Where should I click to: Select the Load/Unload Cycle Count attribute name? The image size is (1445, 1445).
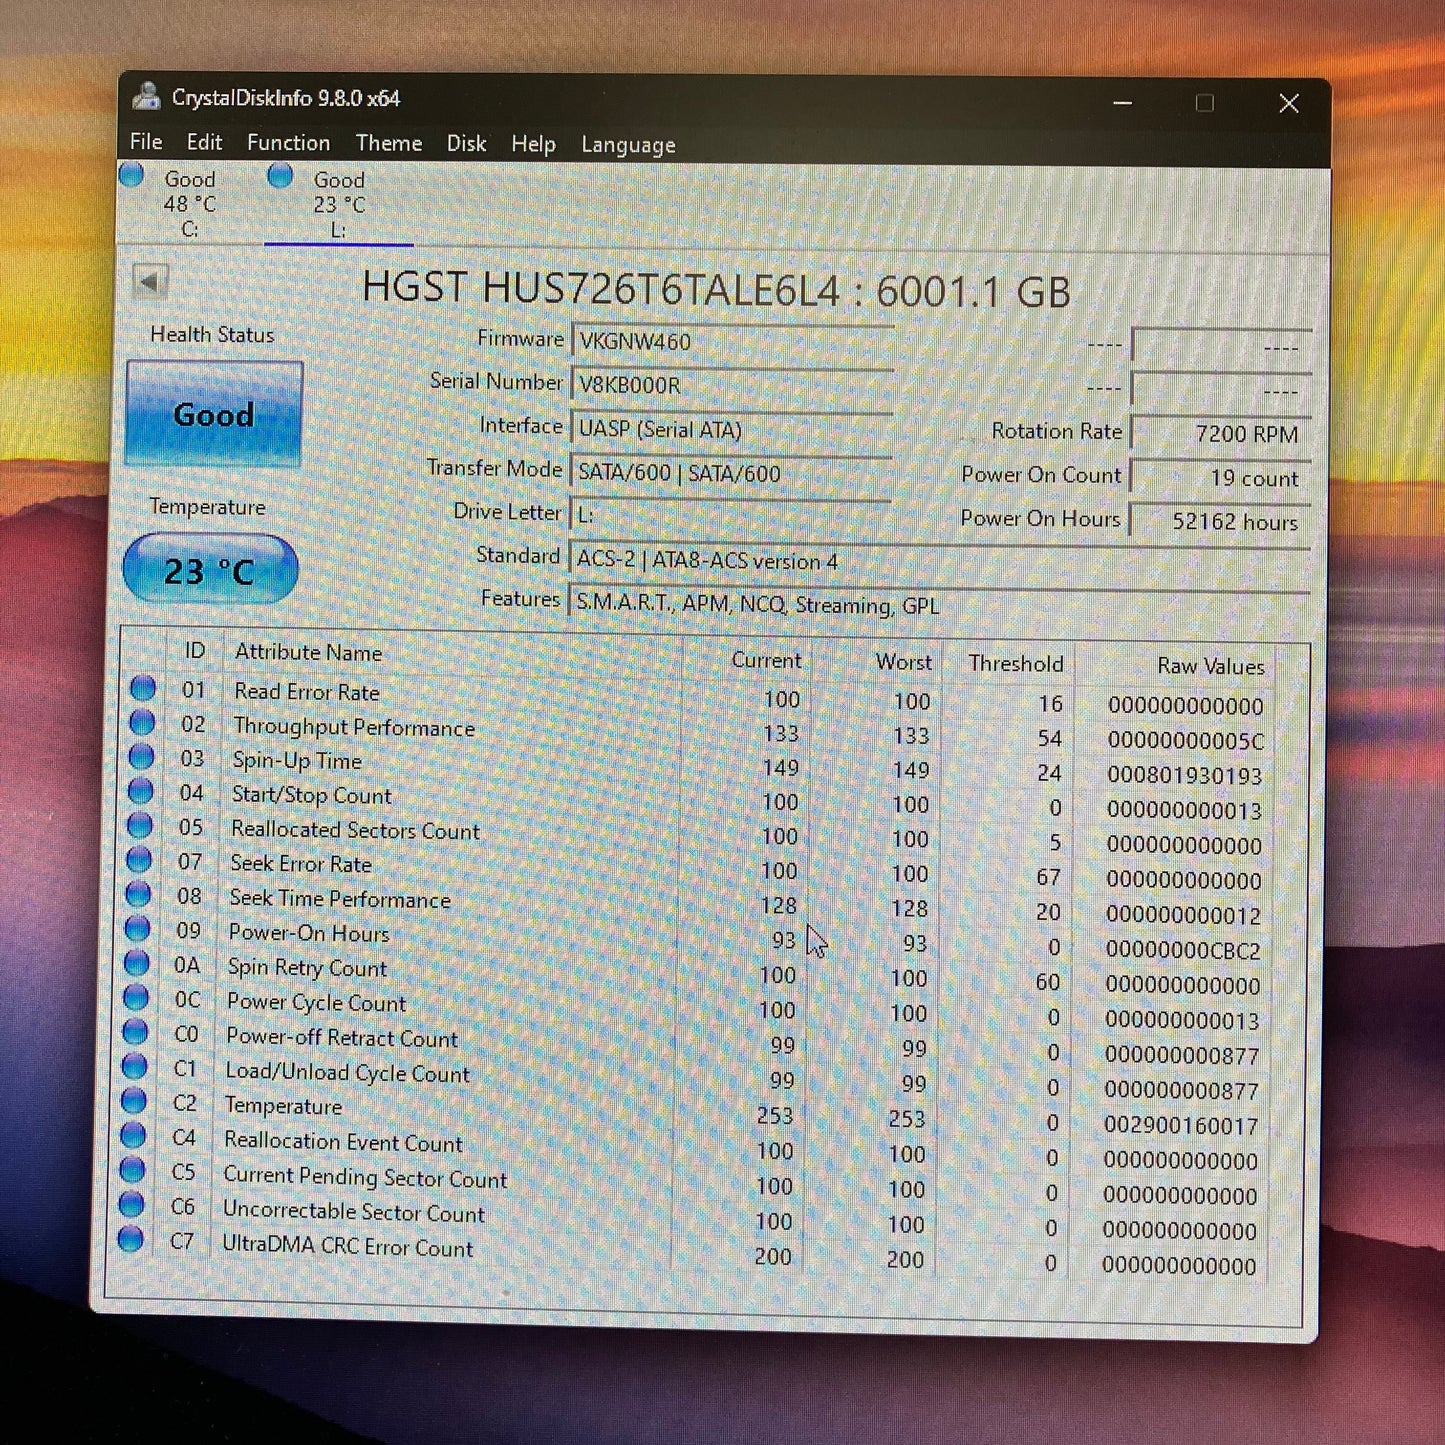[347, 1072]
